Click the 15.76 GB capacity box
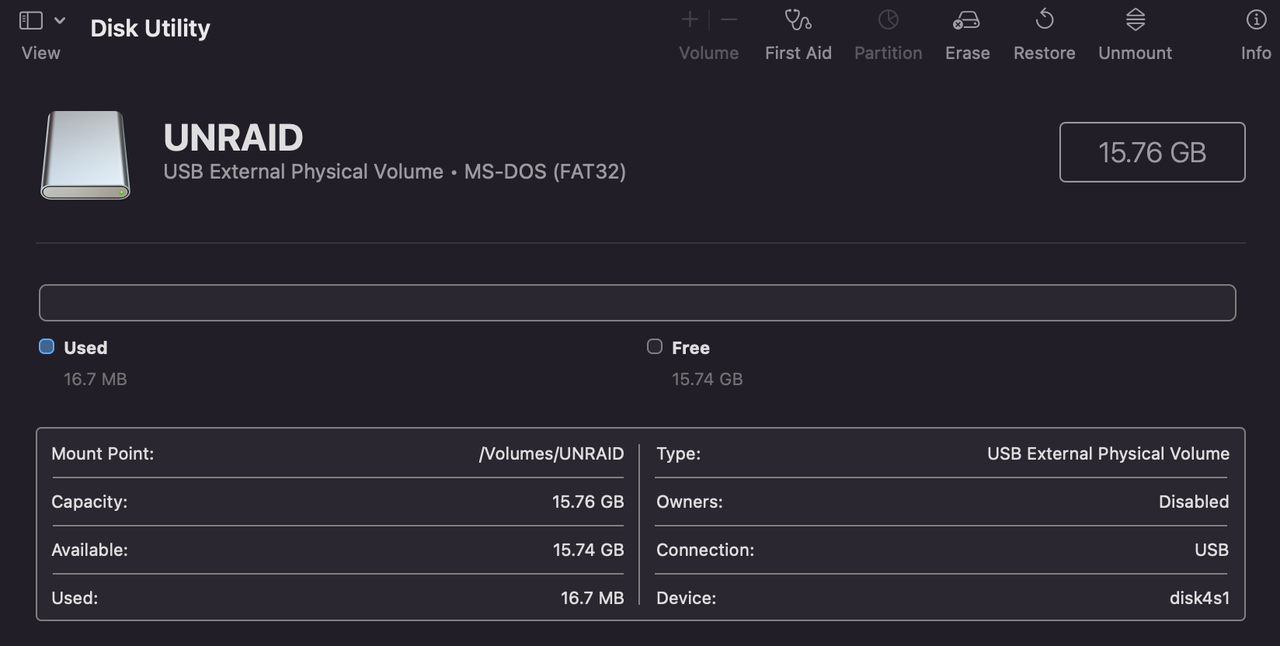This screenshot has width=1280, height=646. point(1152,152)
